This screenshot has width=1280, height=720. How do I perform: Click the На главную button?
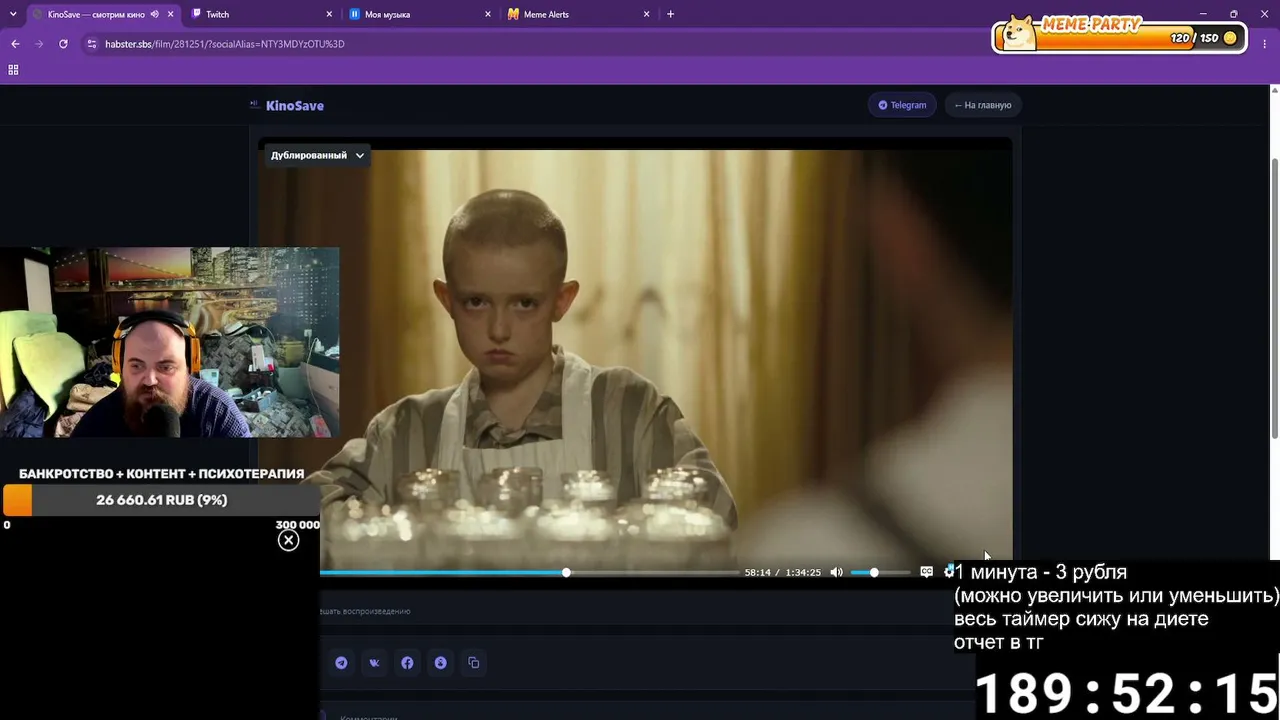pos(983,105)
